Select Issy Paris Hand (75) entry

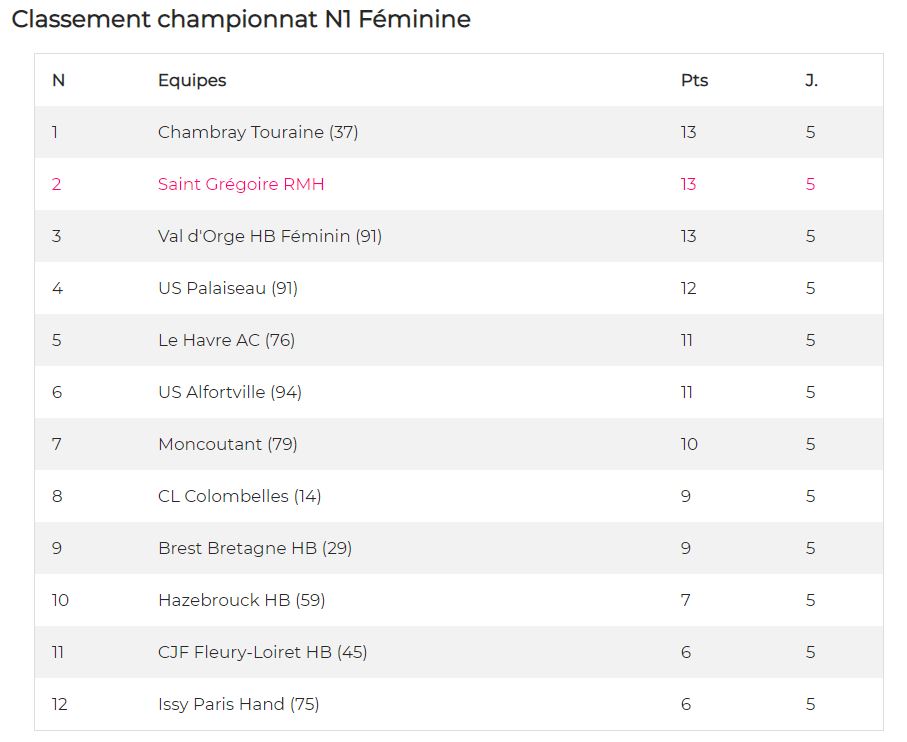tap(238, 704)
